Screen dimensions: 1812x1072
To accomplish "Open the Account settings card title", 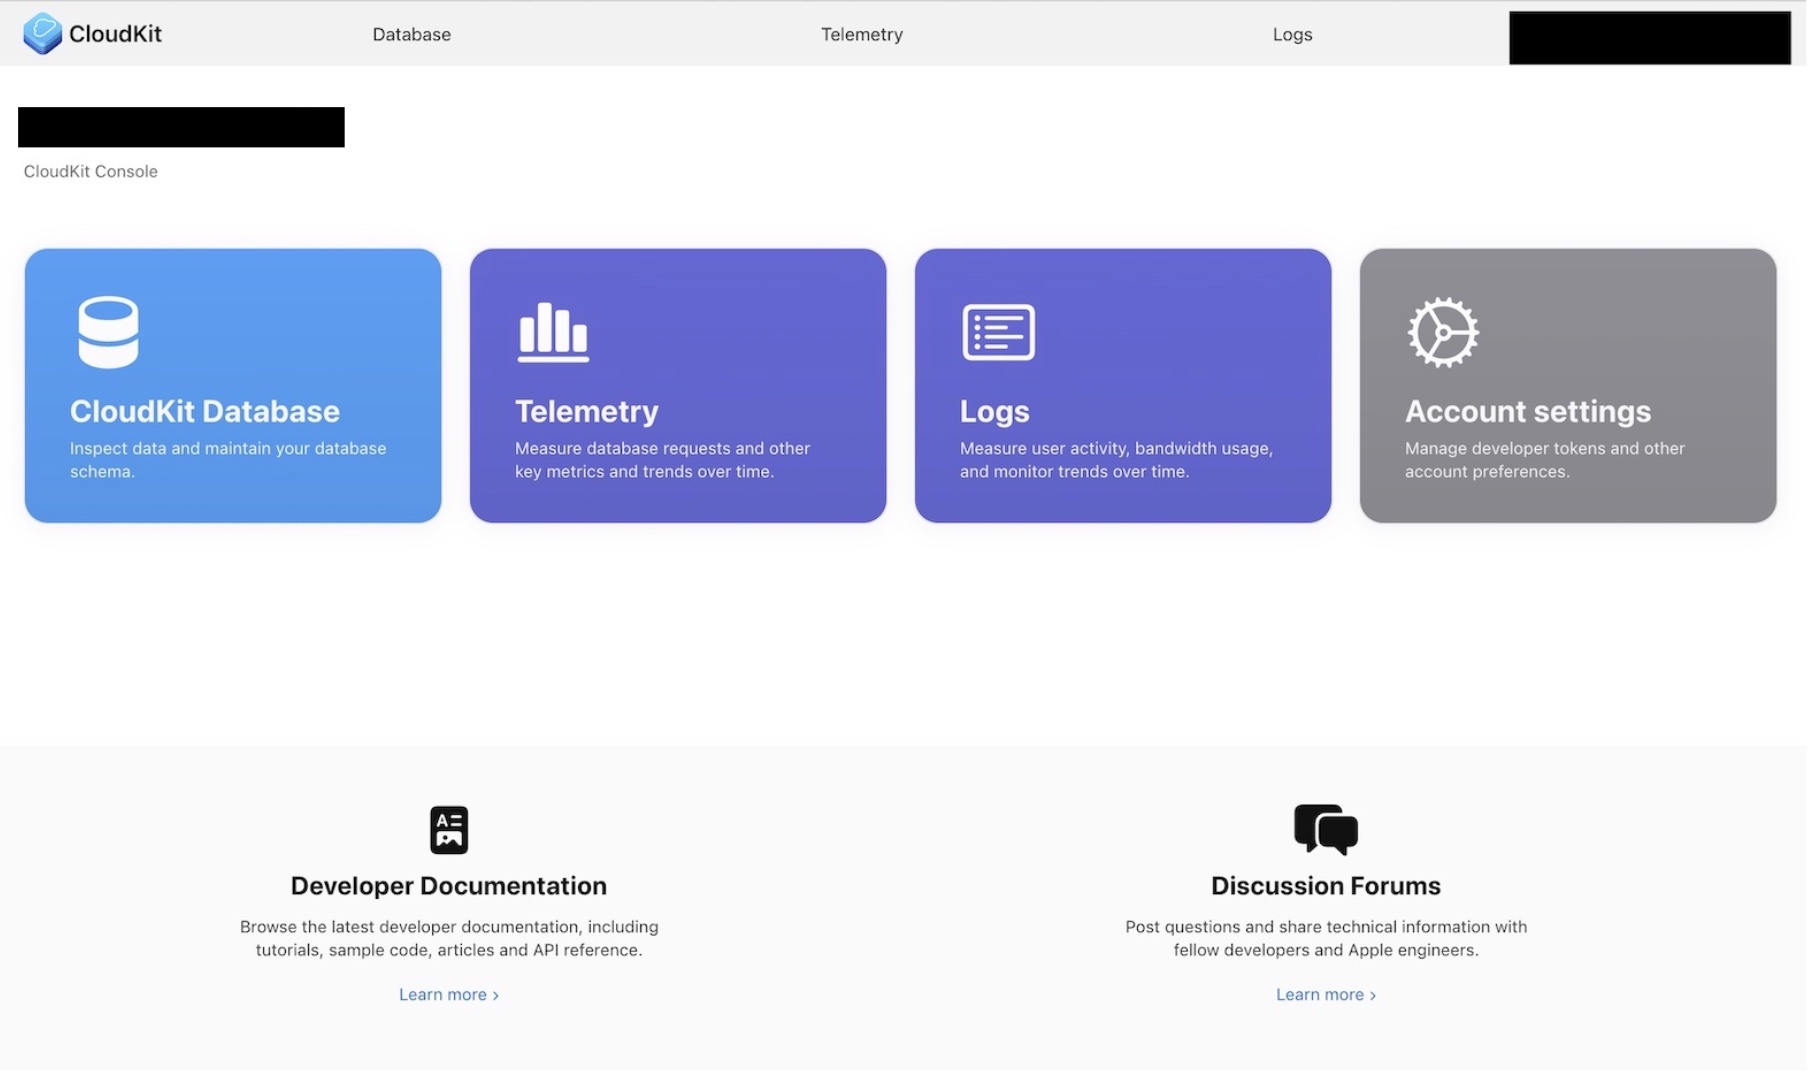I will [1528, 411].
